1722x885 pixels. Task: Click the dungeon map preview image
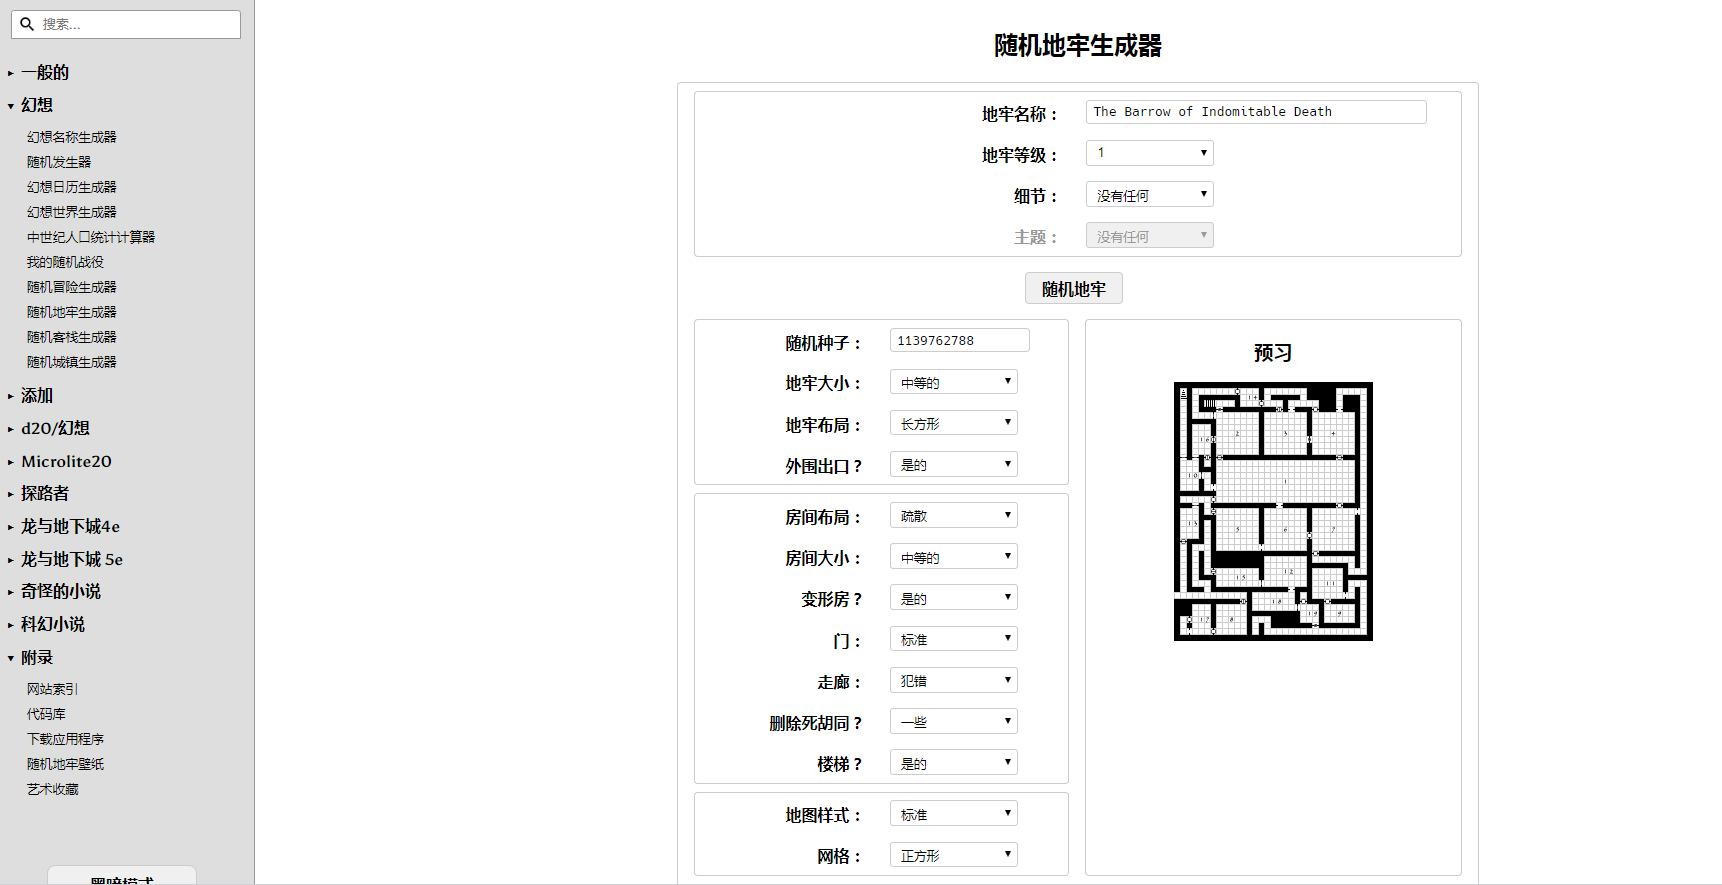[x=1273, y=511]
